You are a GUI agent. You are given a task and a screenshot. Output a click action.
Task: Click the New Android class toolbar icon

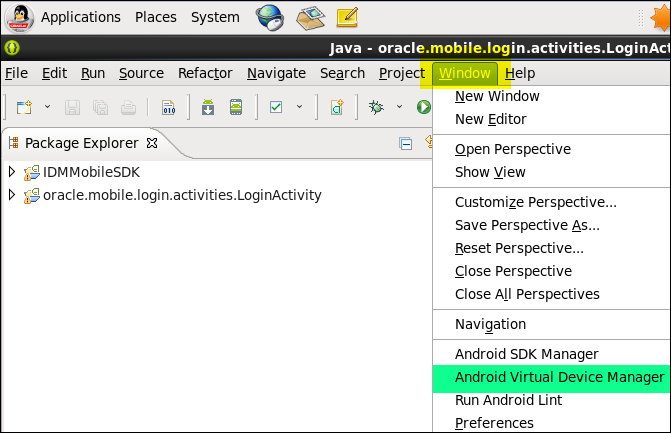pos(337,107)
